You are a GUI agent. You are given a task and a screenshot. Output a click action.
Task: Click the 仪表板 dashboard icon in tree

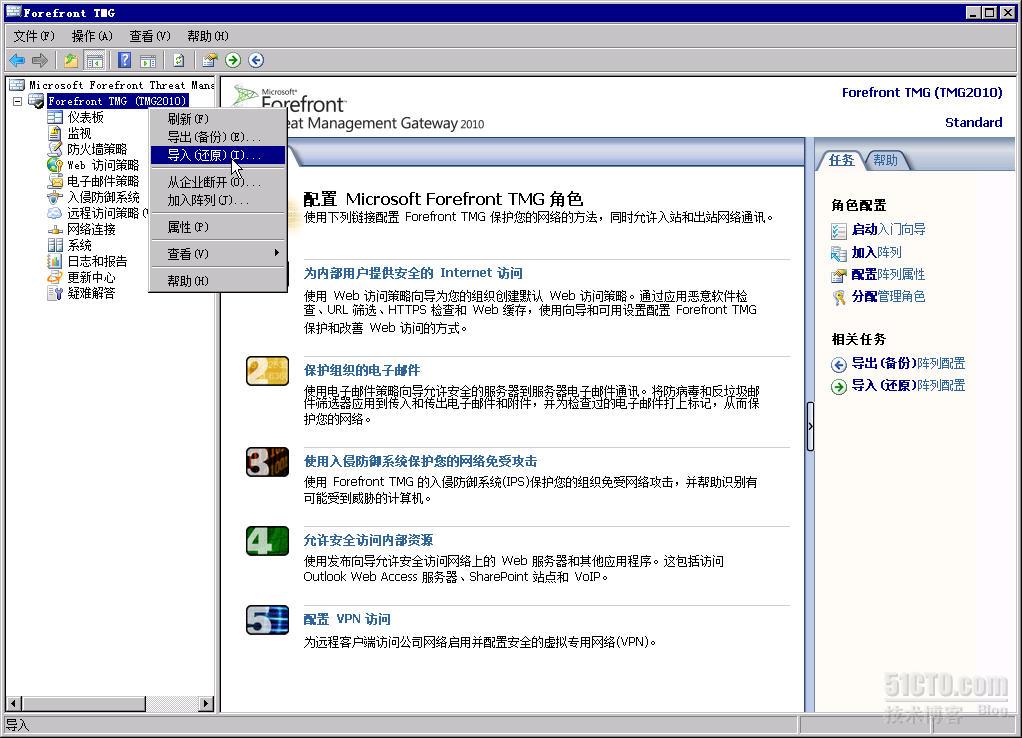coord(55,117)
